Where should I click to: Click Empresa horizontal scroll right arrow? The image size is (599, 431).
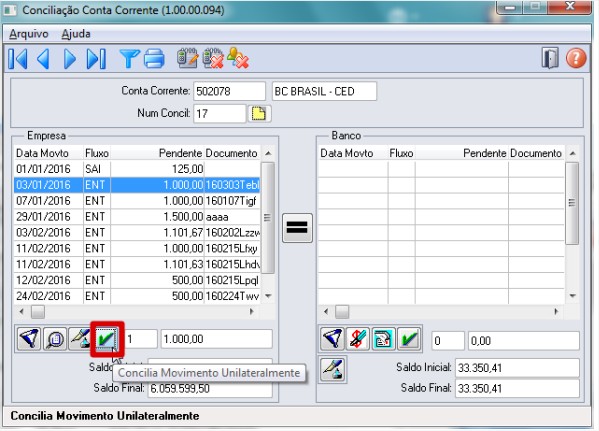pos(251,312)
